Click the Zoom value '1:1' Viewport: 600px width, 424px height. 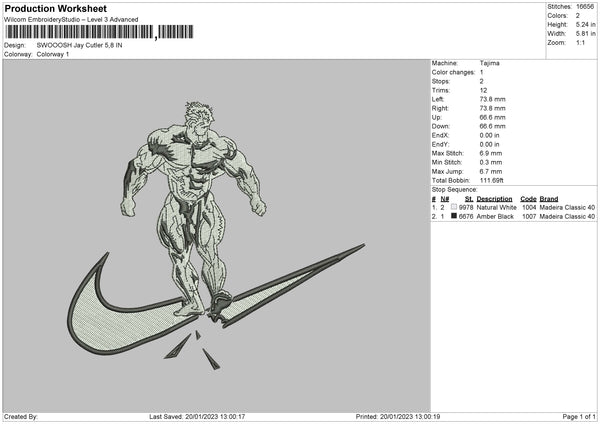tap(580, 42)
